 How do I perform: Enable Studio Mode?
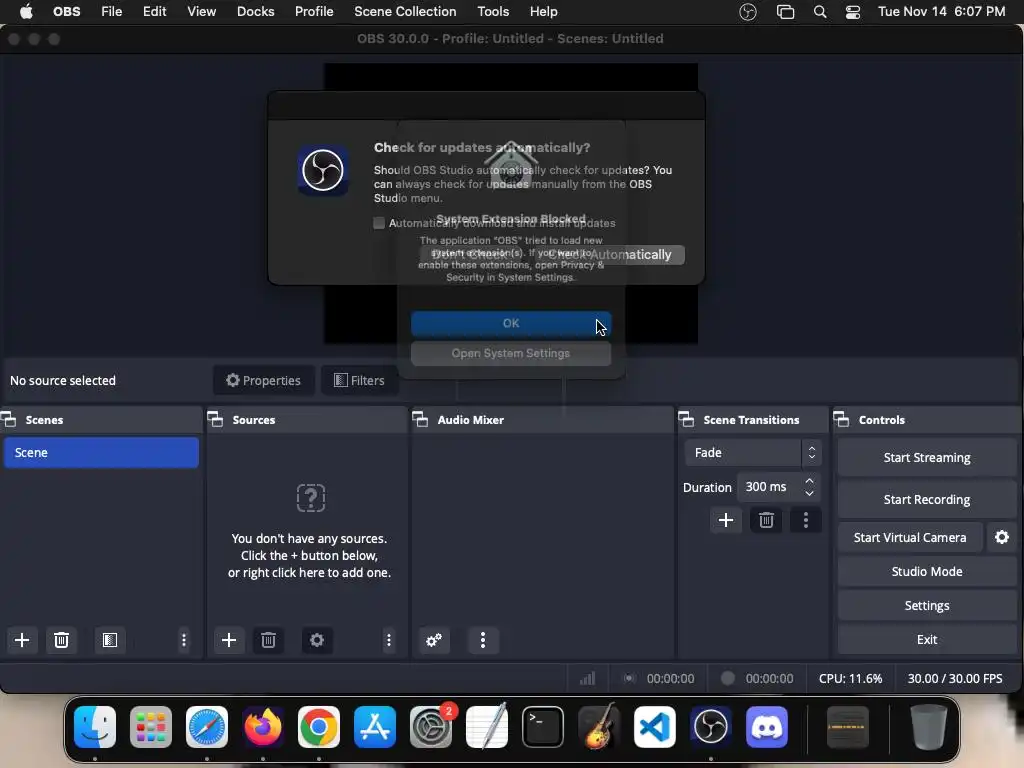click(927, 571)
